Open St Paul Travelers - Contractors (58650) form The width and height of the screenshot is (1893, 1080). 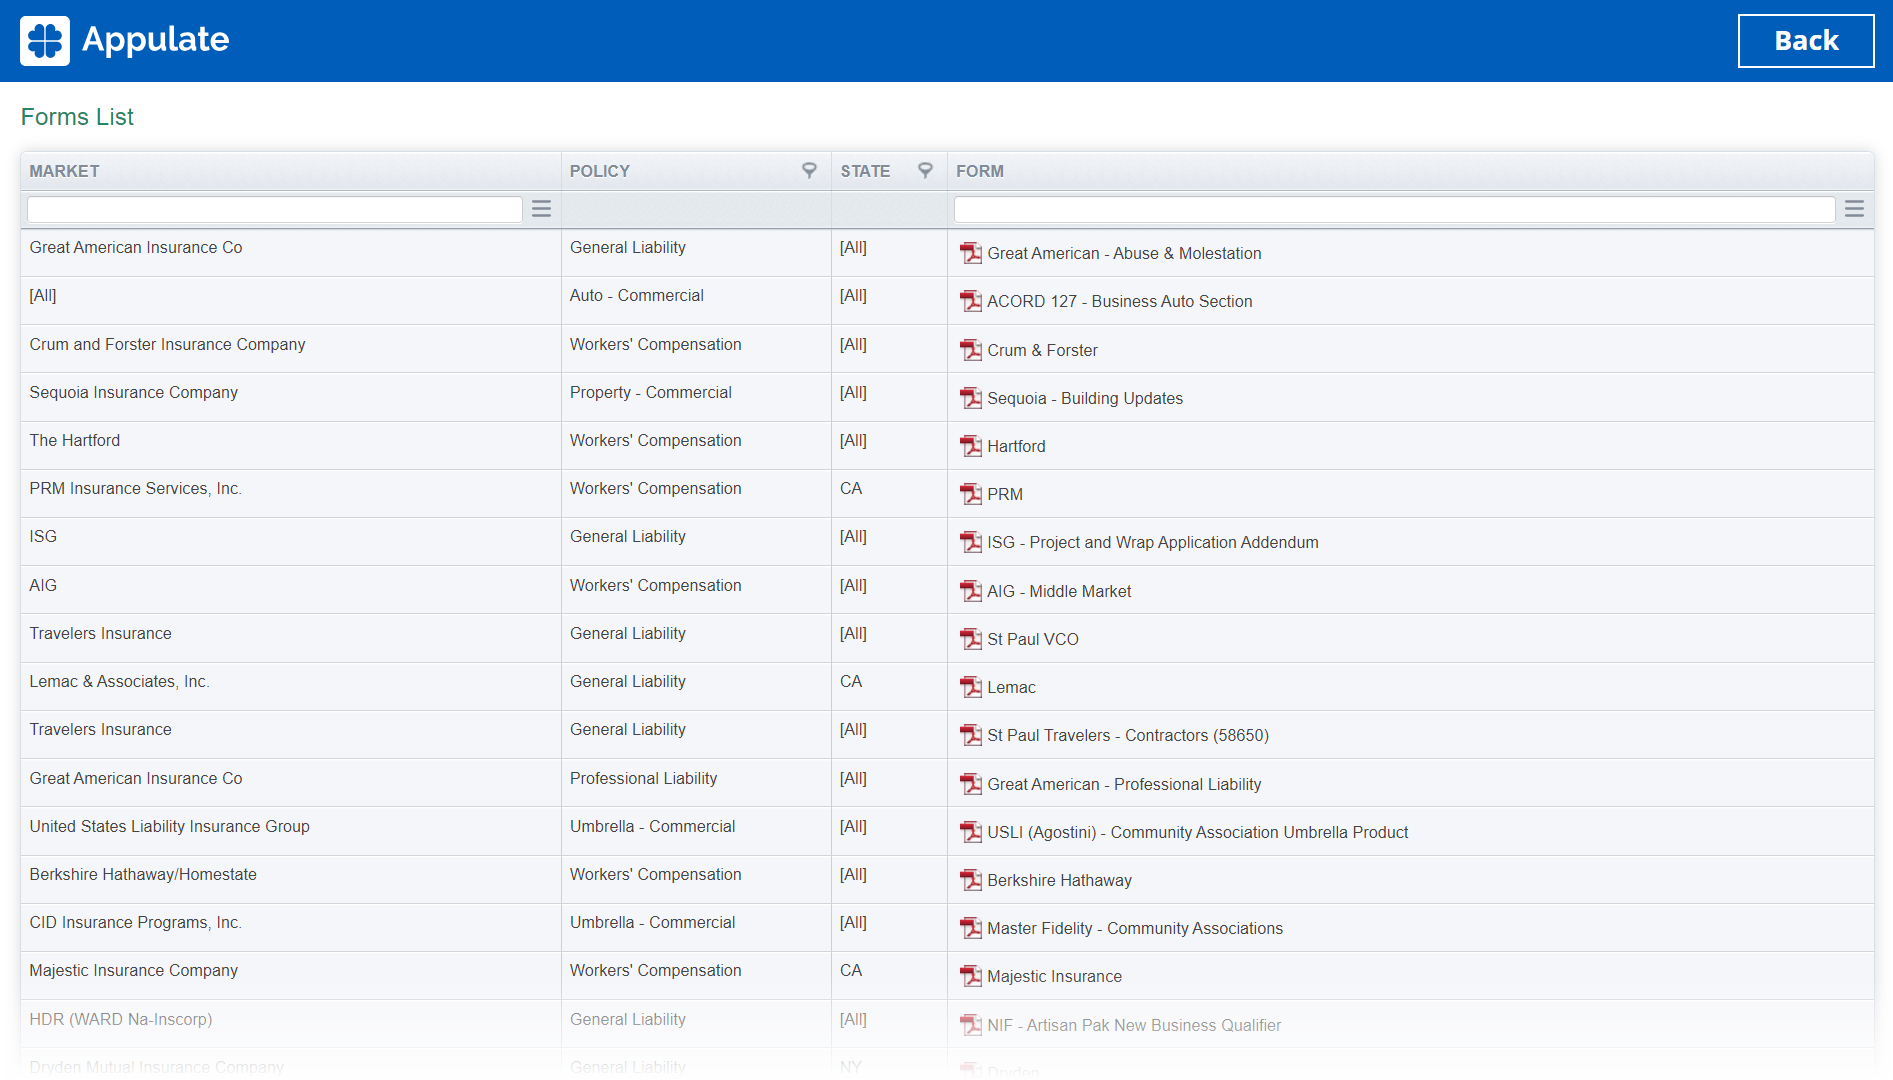1127,735
